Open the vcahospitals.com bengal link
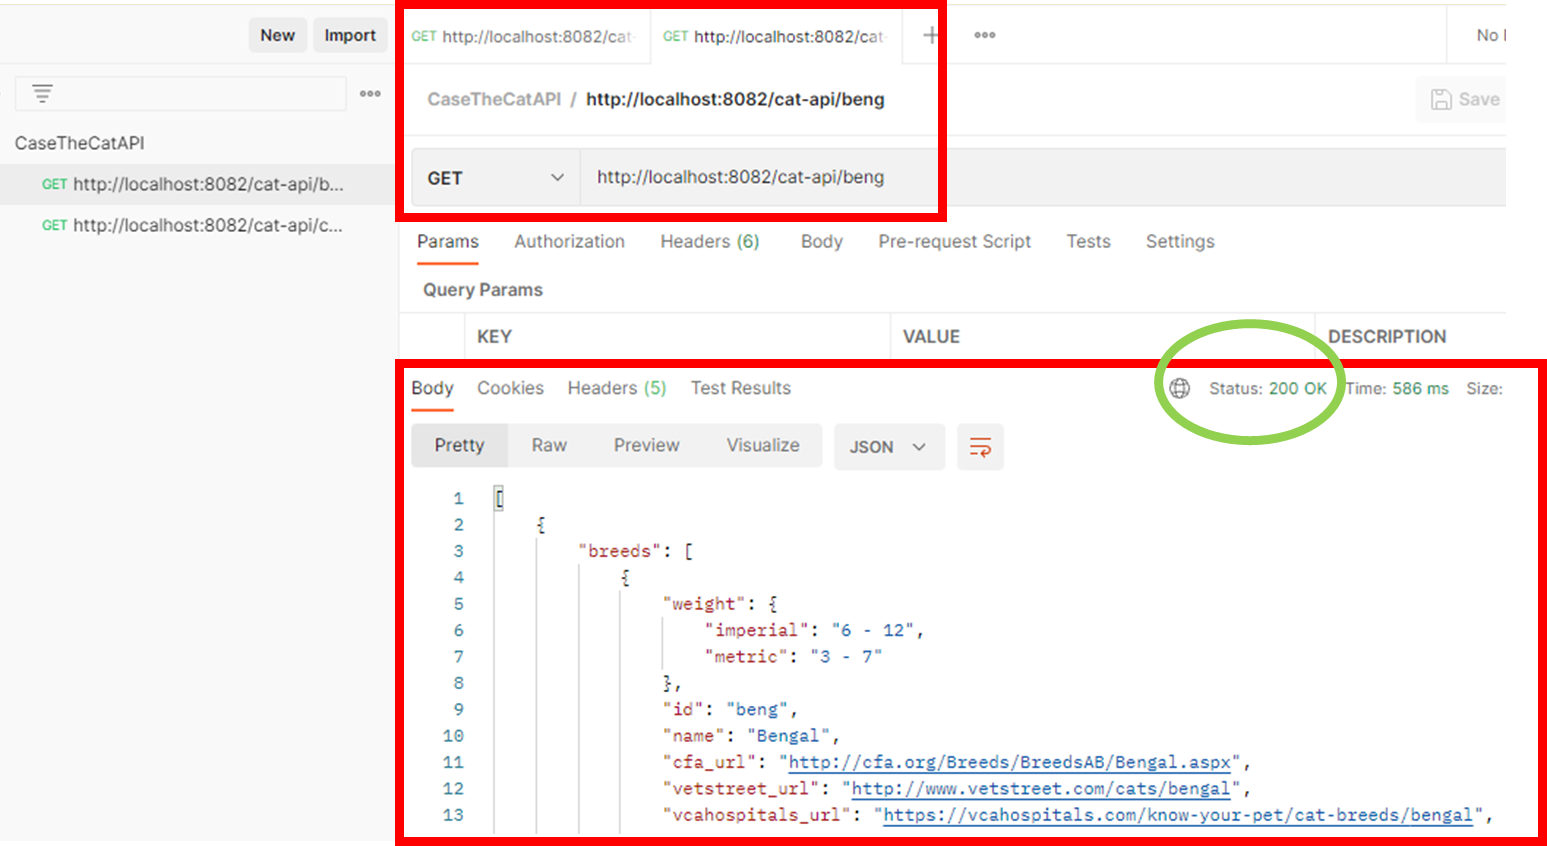Viewport: 1547px width, 846px height. click(x=1178, y=815)
